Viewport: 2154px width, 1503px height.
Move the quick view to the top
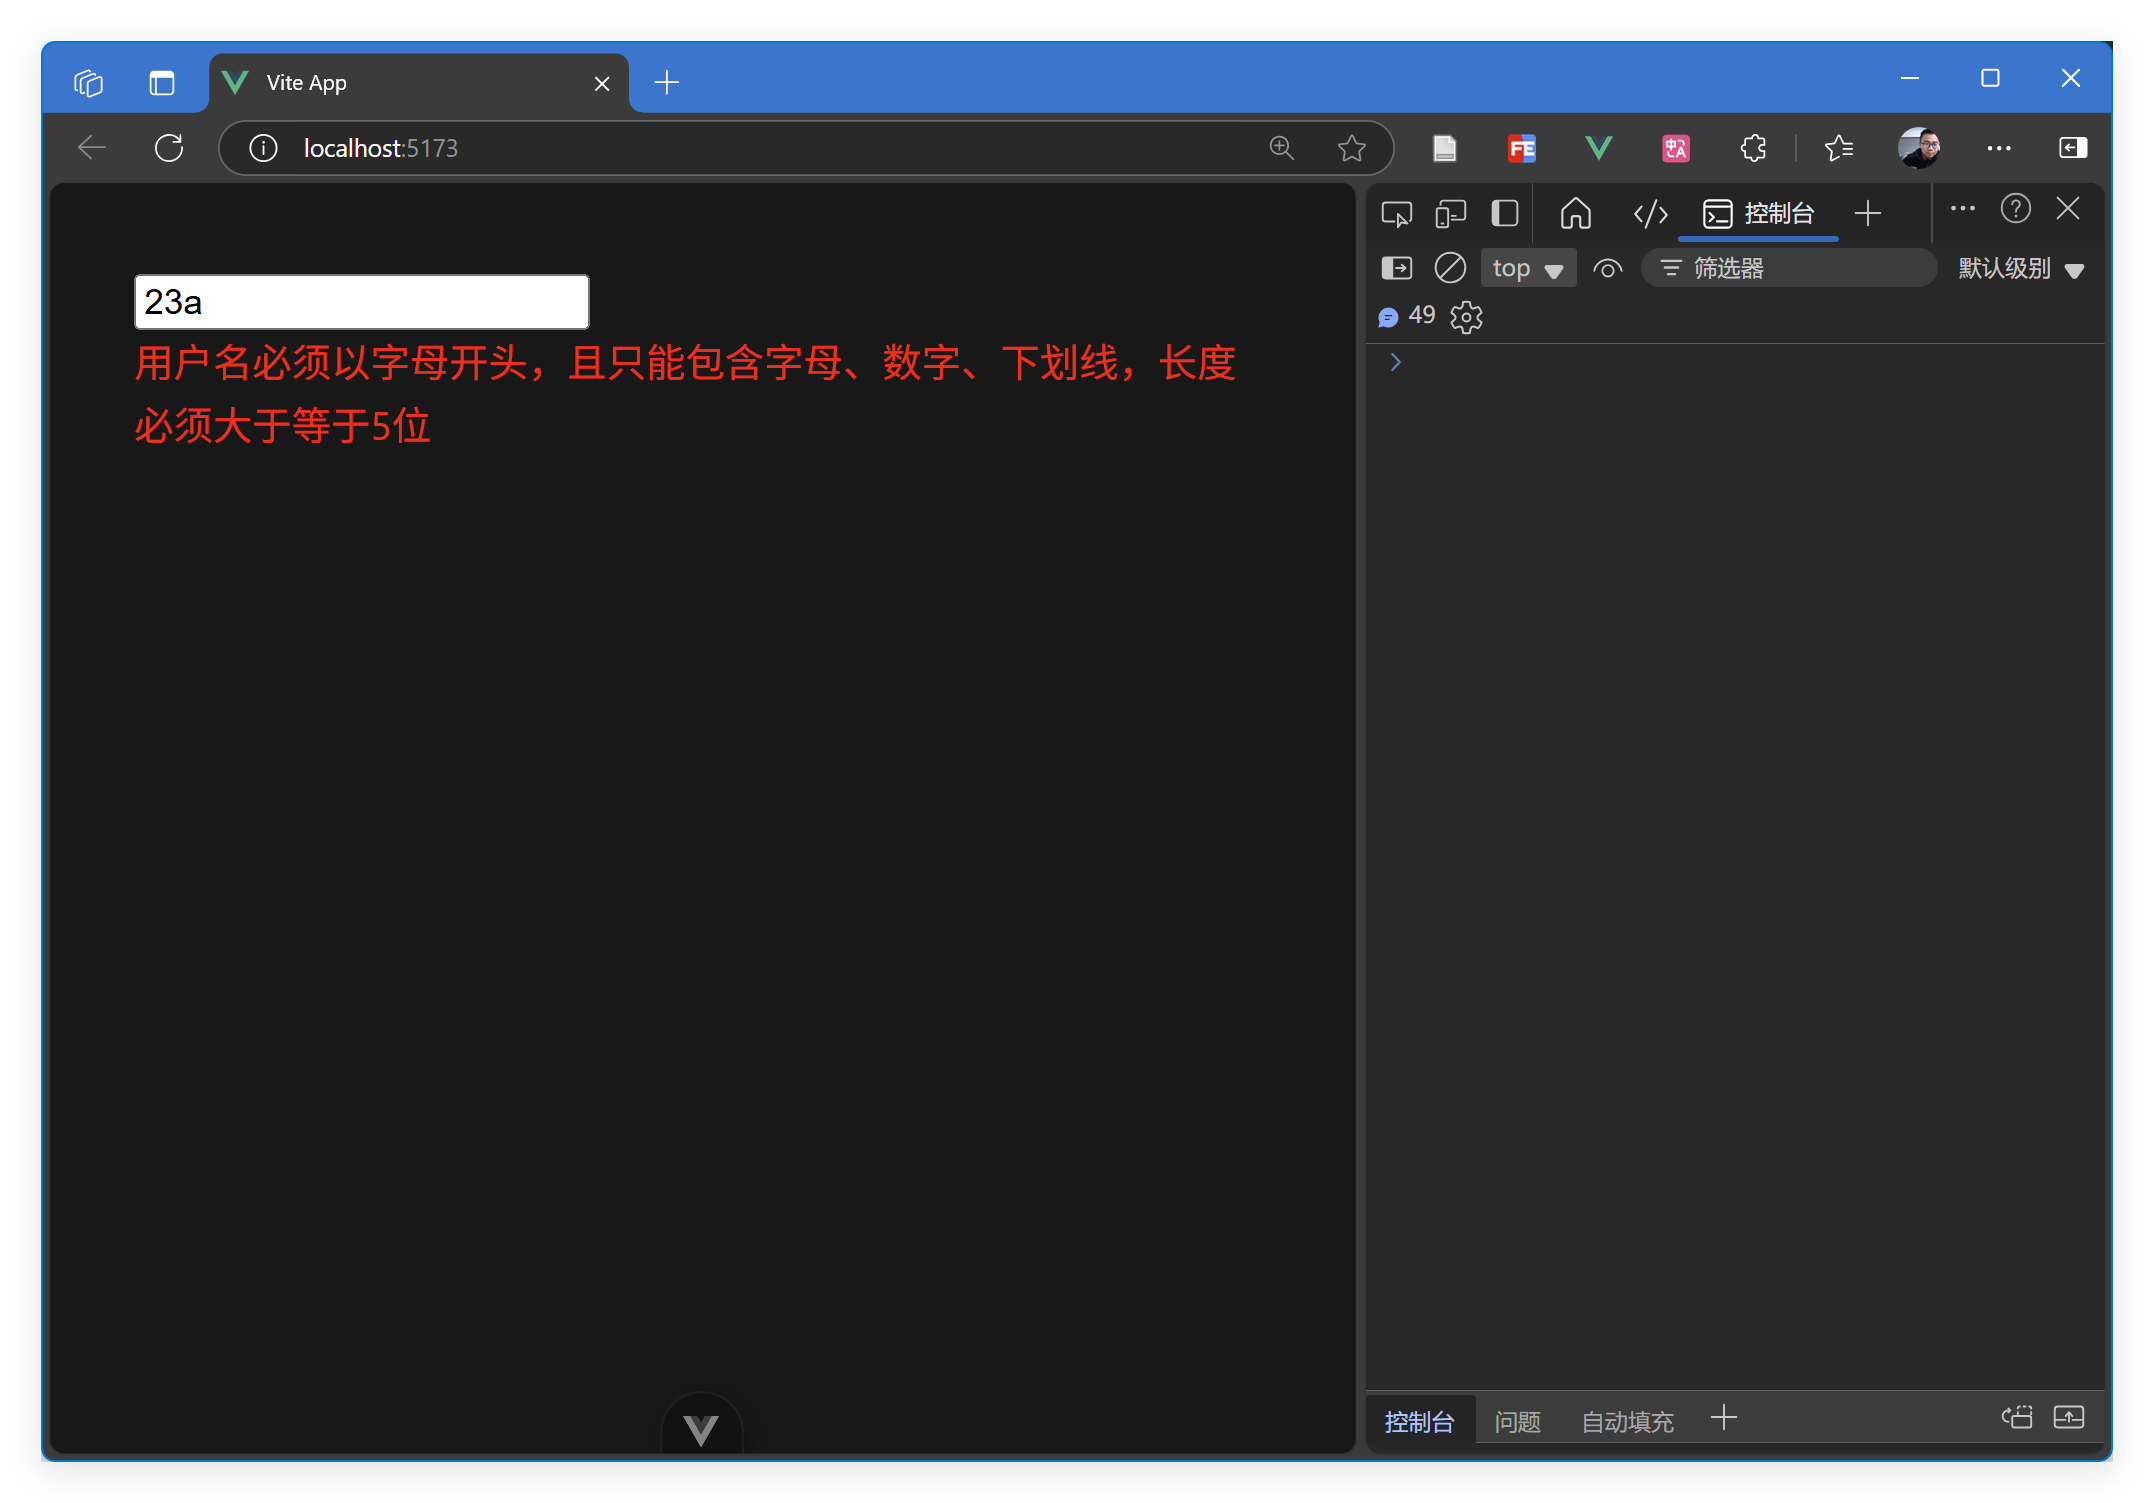(2017, 1417)
